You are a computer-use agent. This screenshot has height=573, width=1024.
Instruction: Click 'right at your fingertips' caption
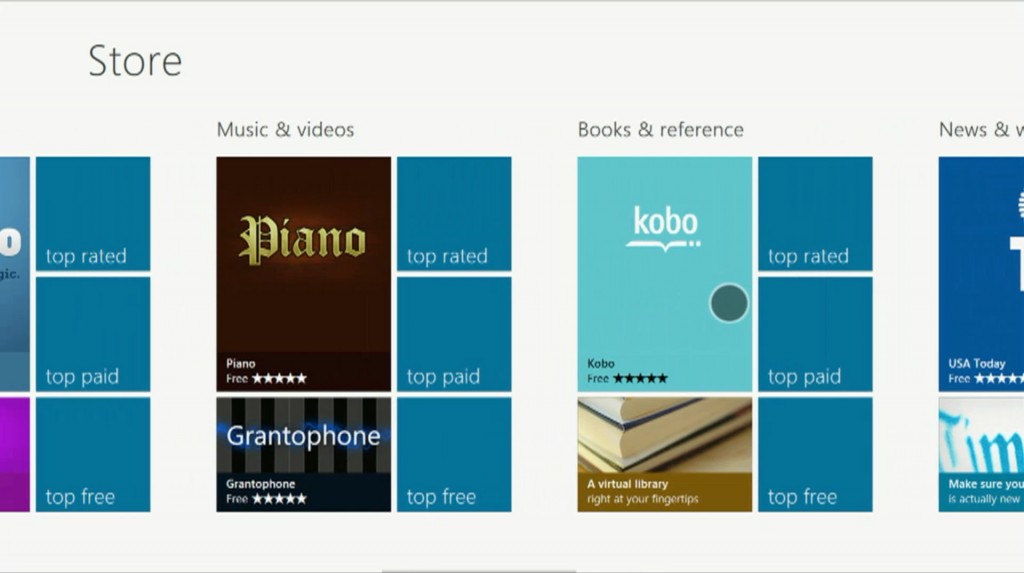pyautogui.click(x=643, y=499)
